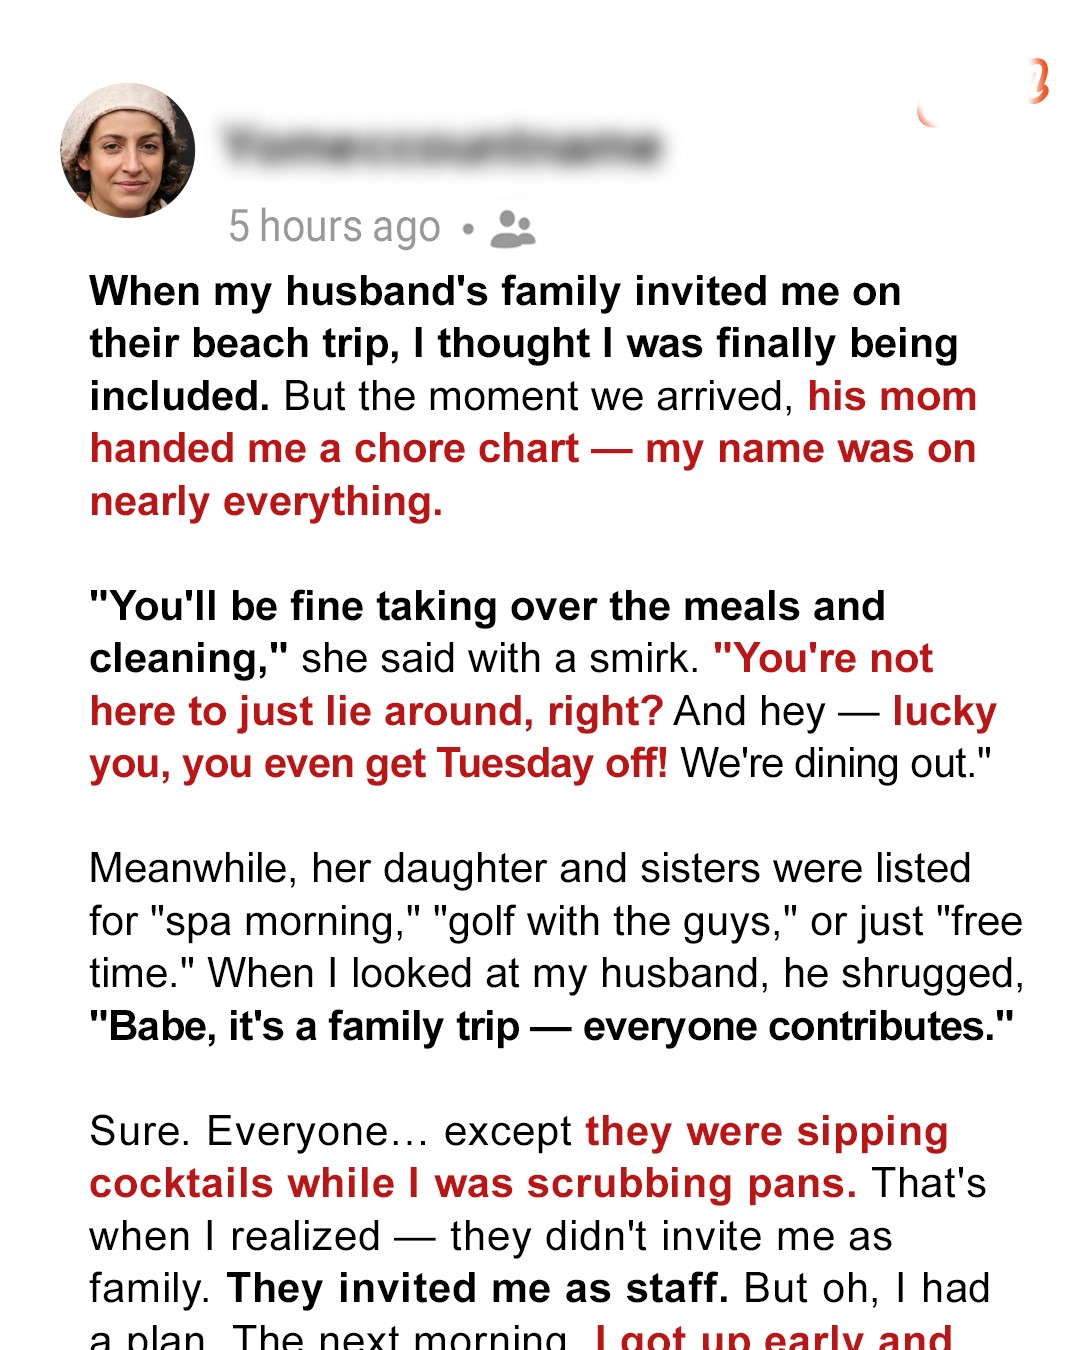Viewport: 1080px width, 1350px height.
Task: Click the "We're dining out." text
Action: pos(836,765)
